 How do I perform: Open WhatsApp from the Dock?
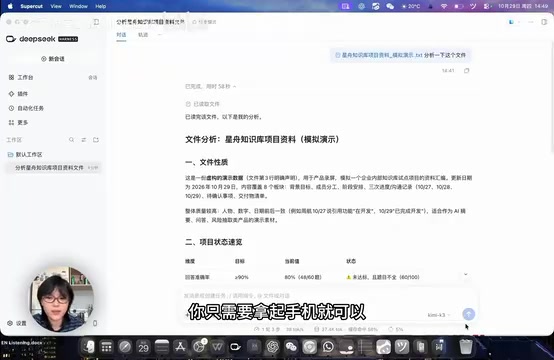[x=328, y=347]
